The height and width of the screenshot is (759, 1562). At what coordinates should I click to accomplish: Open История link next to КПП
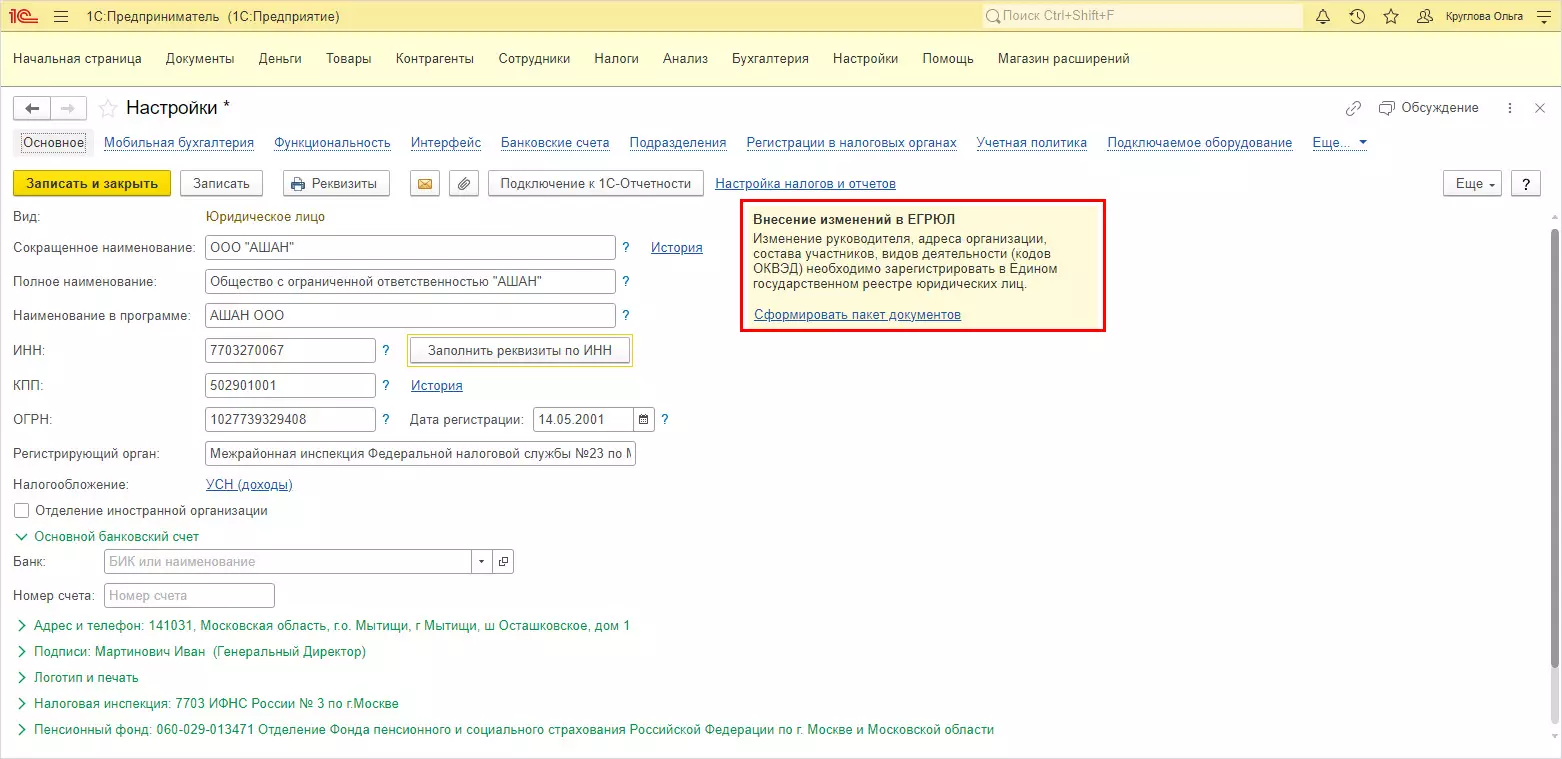pyautogui.click(x=437, y=385)
